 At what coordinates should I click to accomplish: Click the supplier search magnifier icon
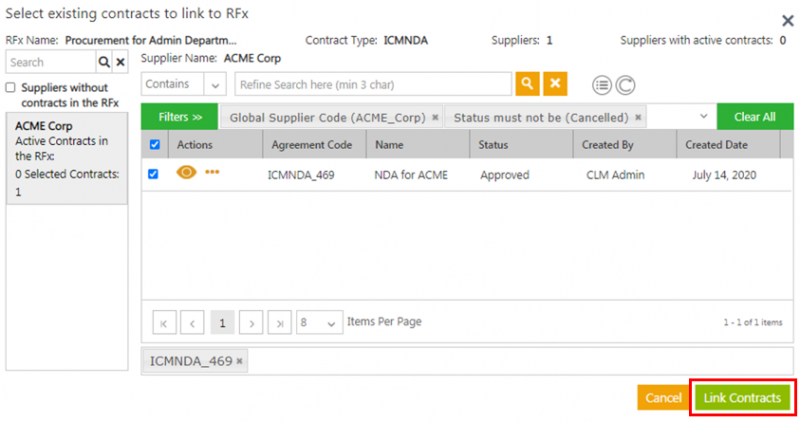pyautogui.click(x=103, y=62)
